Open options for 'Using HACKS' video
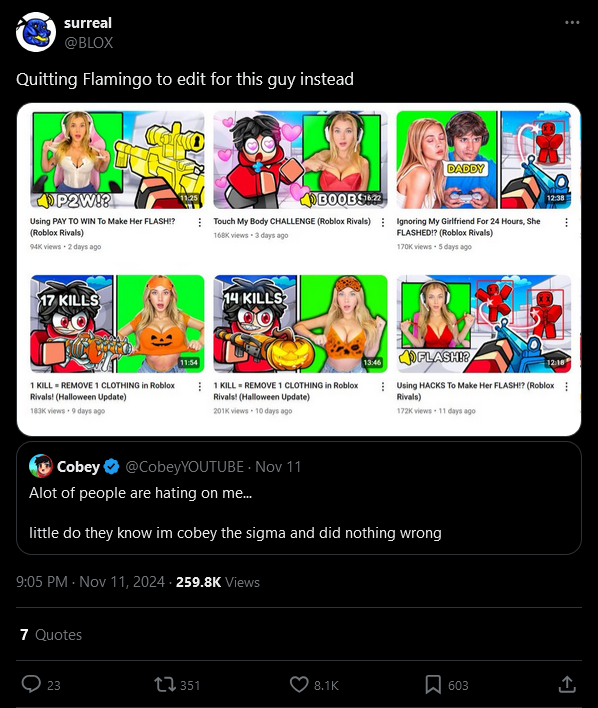The image size is (598, 708). [x=566, y=386]
